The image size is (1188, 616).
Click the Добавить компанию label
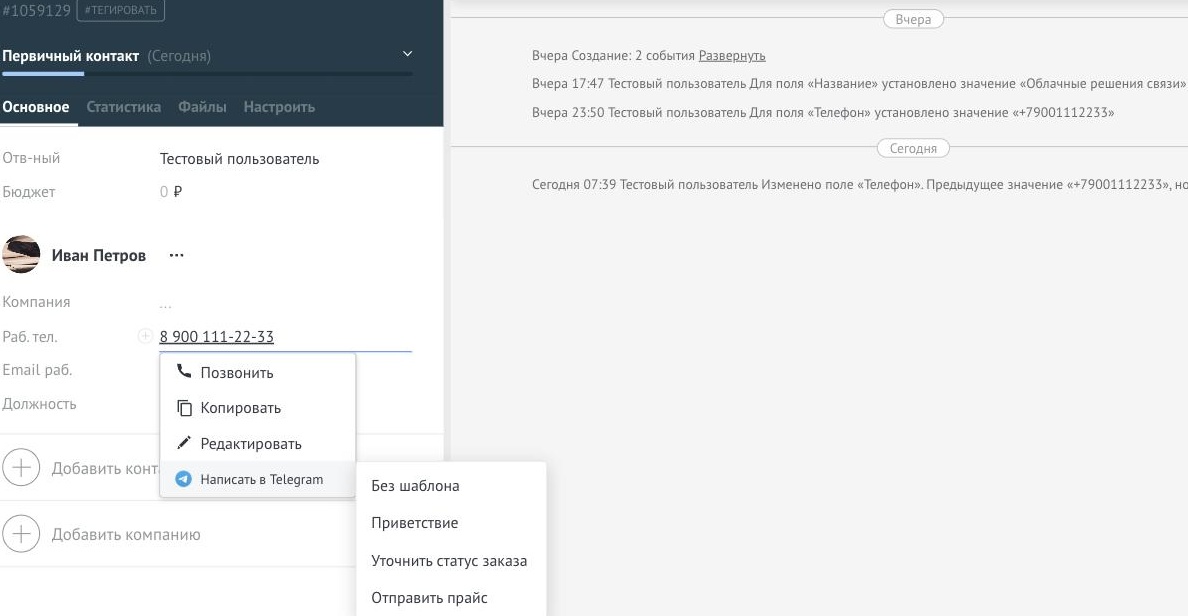coord(126,534)
